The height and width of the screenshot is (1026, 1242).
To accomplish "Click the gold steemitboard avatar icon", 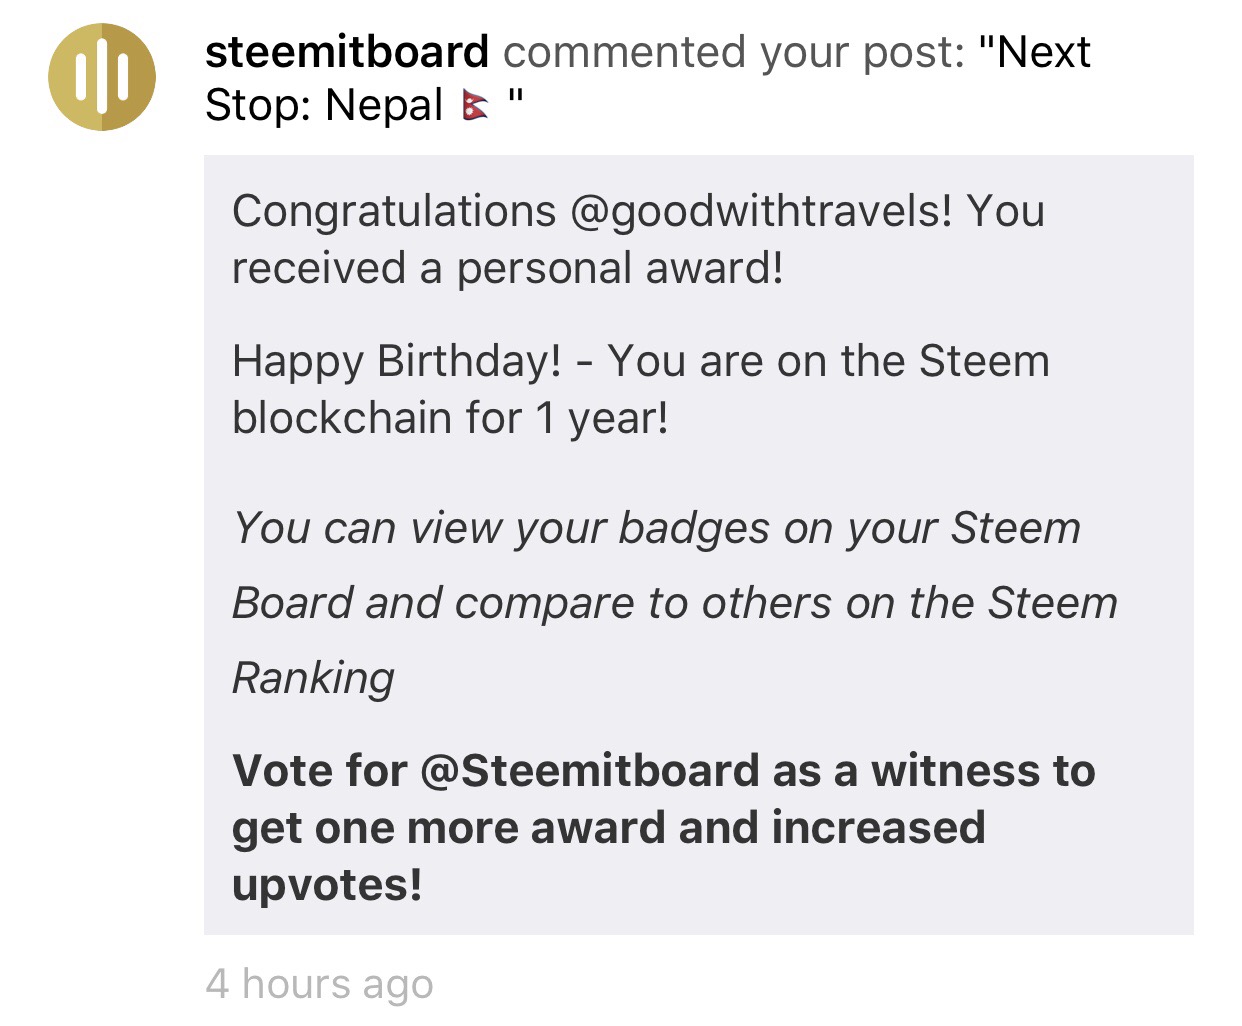I will 102,78.
